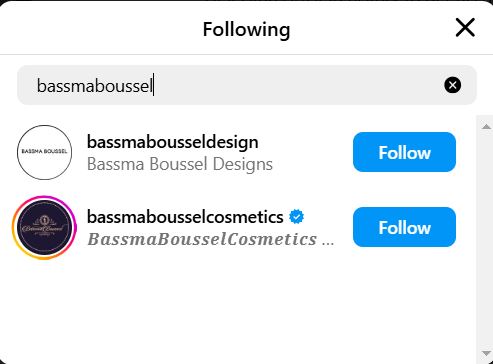
Task: Click scrollbar up arrow in list
Action: [486, 126]
